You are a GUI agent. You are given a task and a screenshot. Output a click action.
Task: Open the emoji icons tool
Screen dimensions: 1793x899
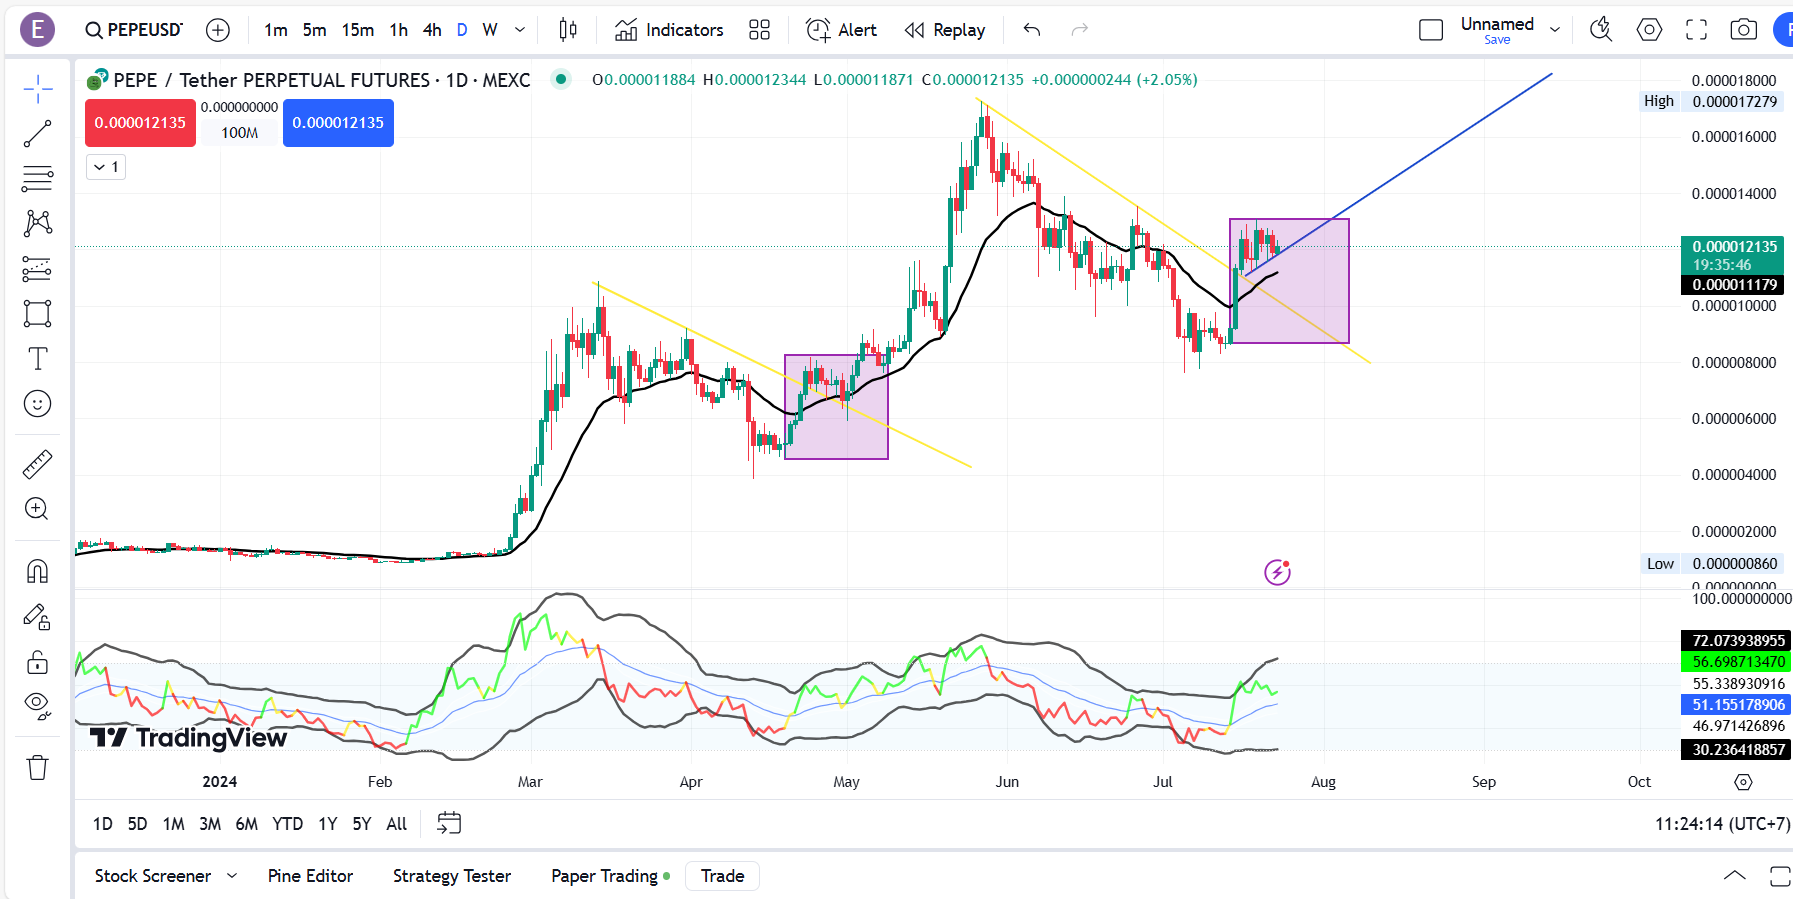pos(38,403)
